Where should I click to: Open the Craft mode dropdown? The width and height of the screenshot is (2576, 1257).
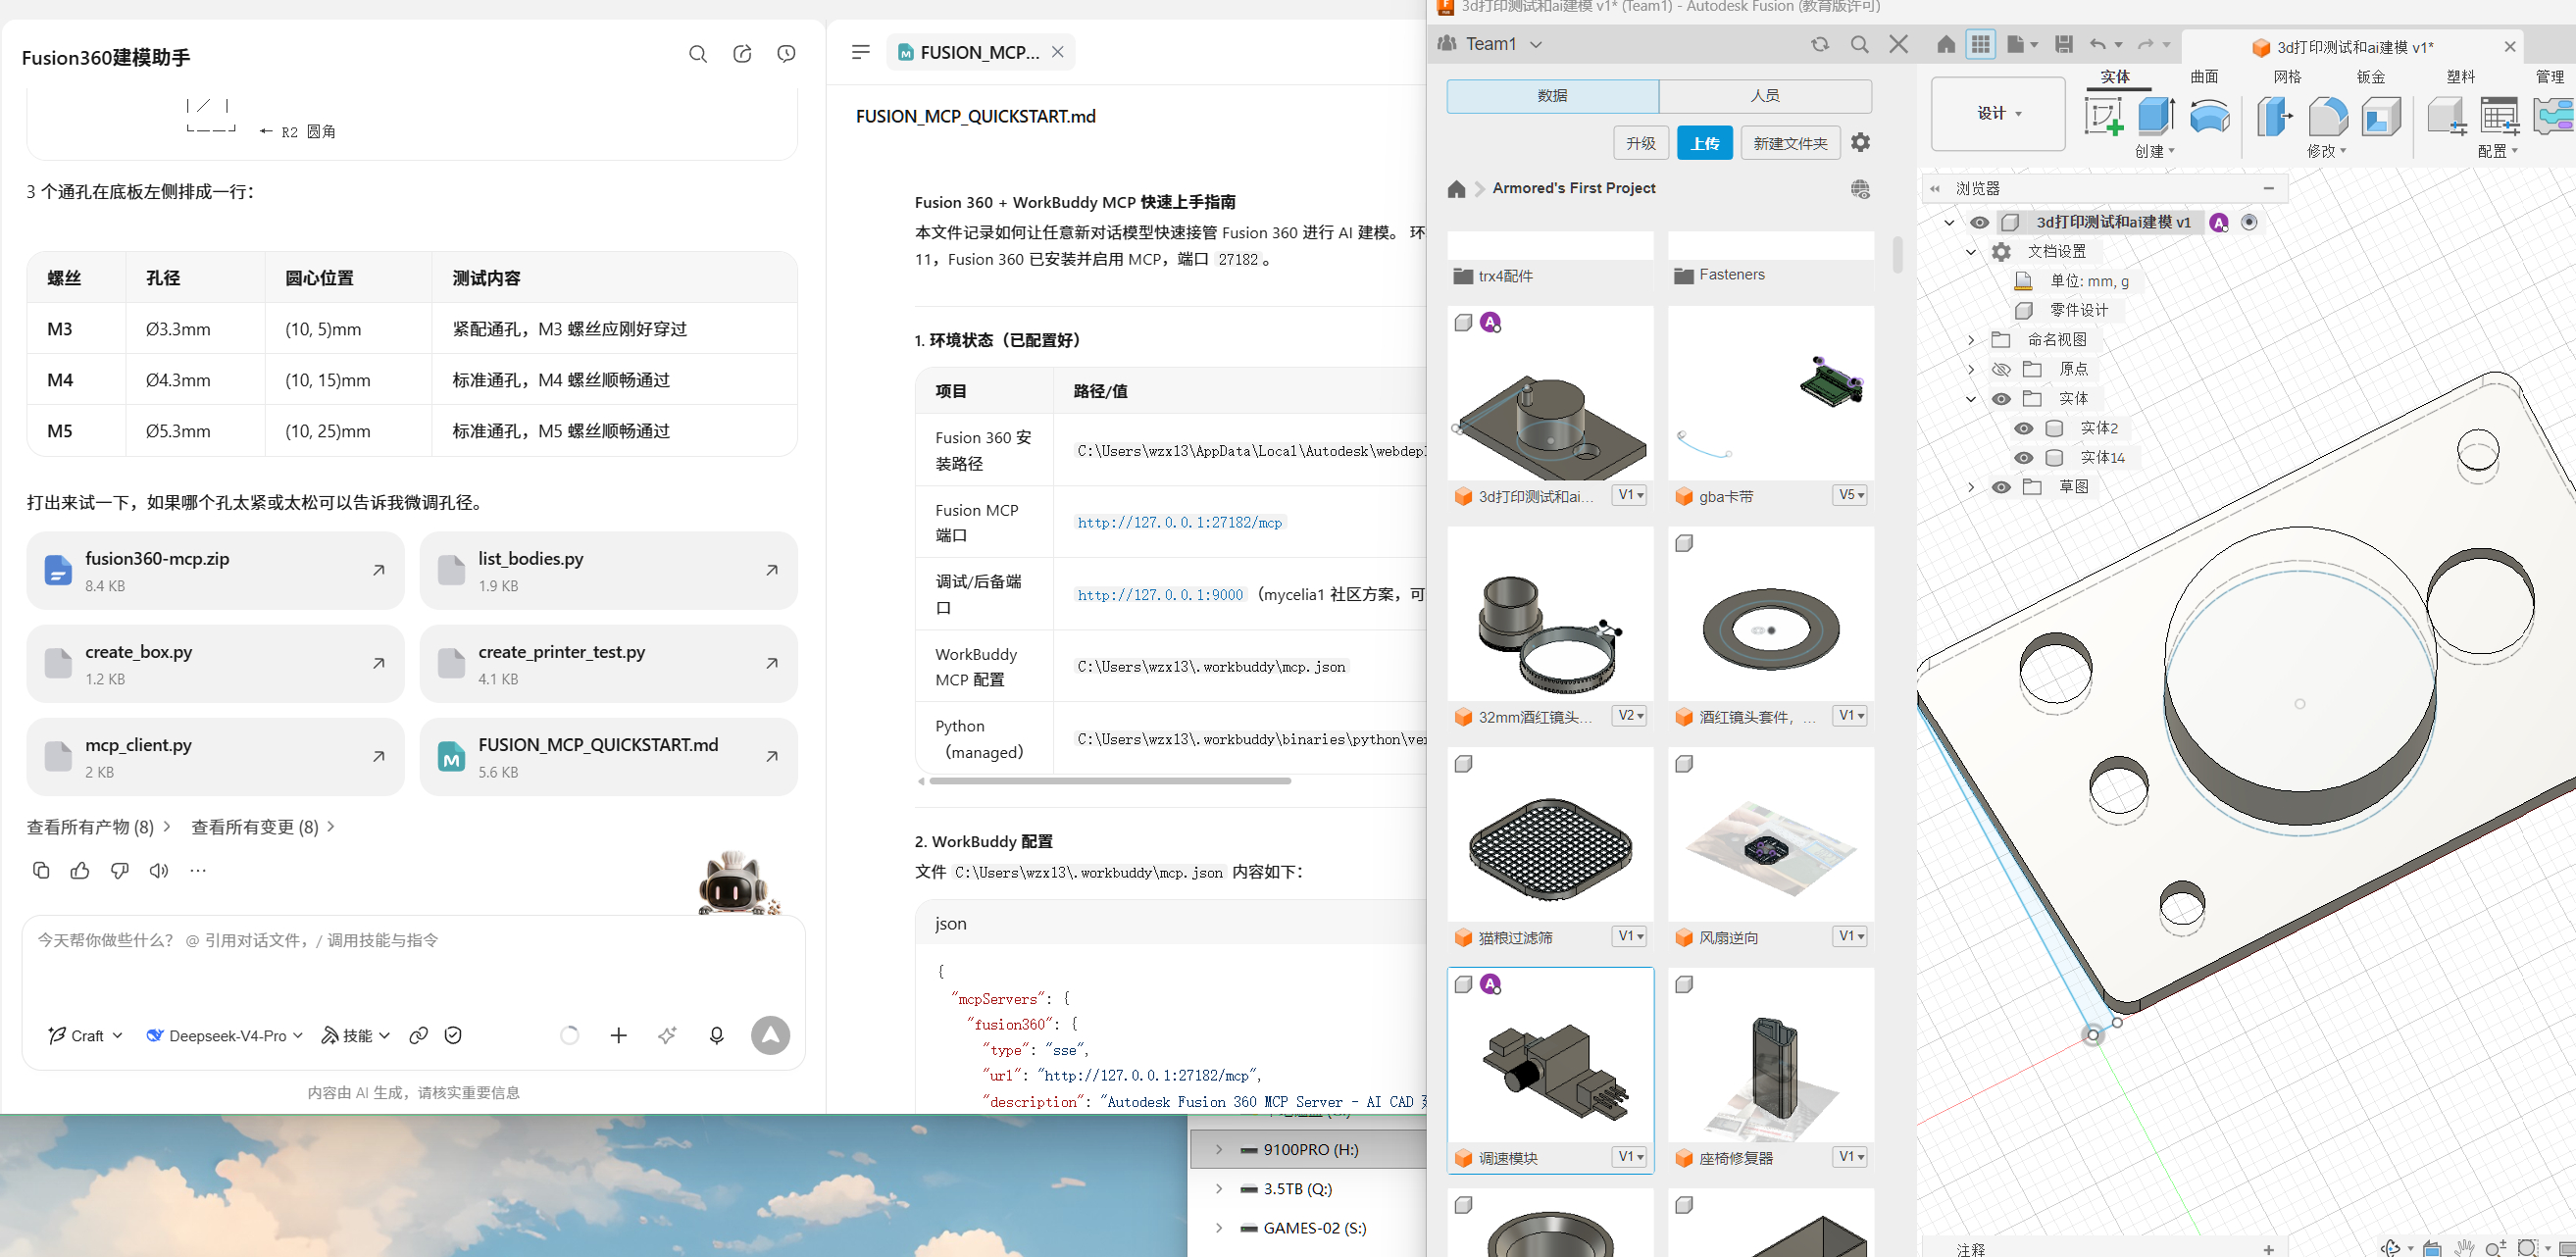(x=86, y=1036)
